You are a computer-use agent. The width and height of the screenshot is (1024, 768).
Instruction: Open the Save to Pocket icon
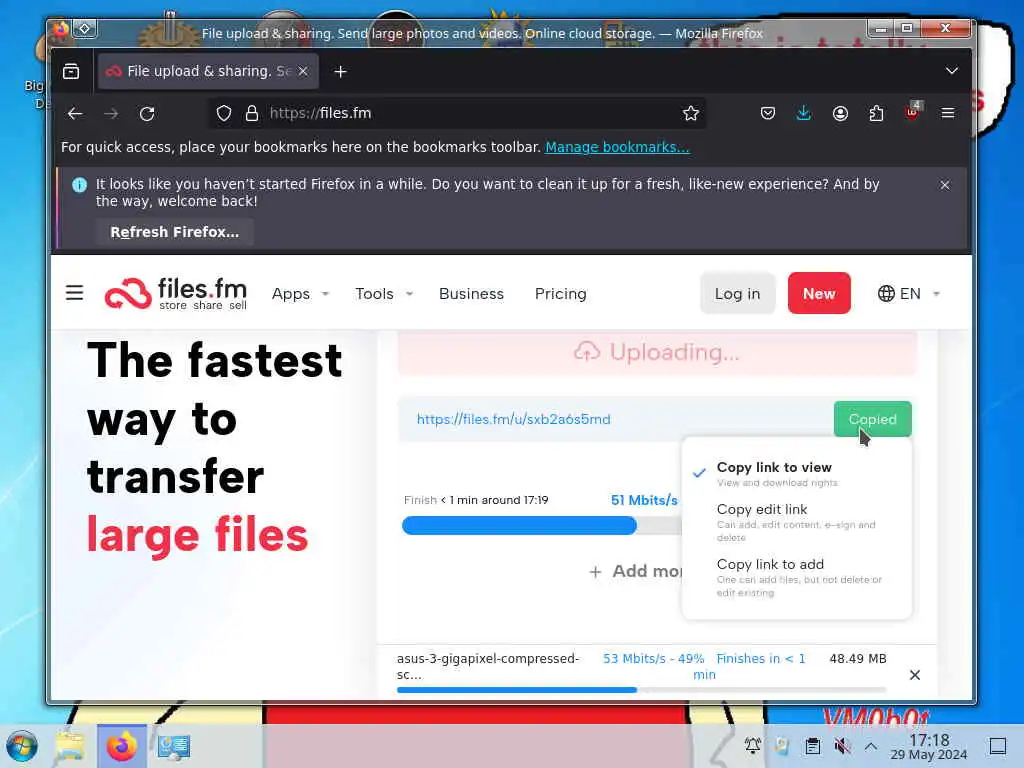(768, 113)
